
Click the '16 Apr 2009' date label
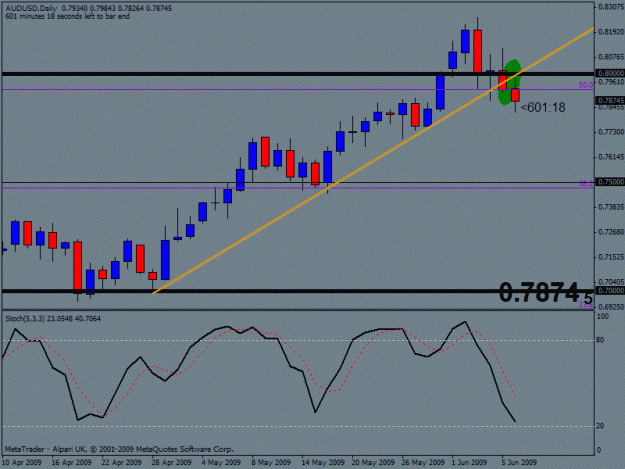coord(71,463)
